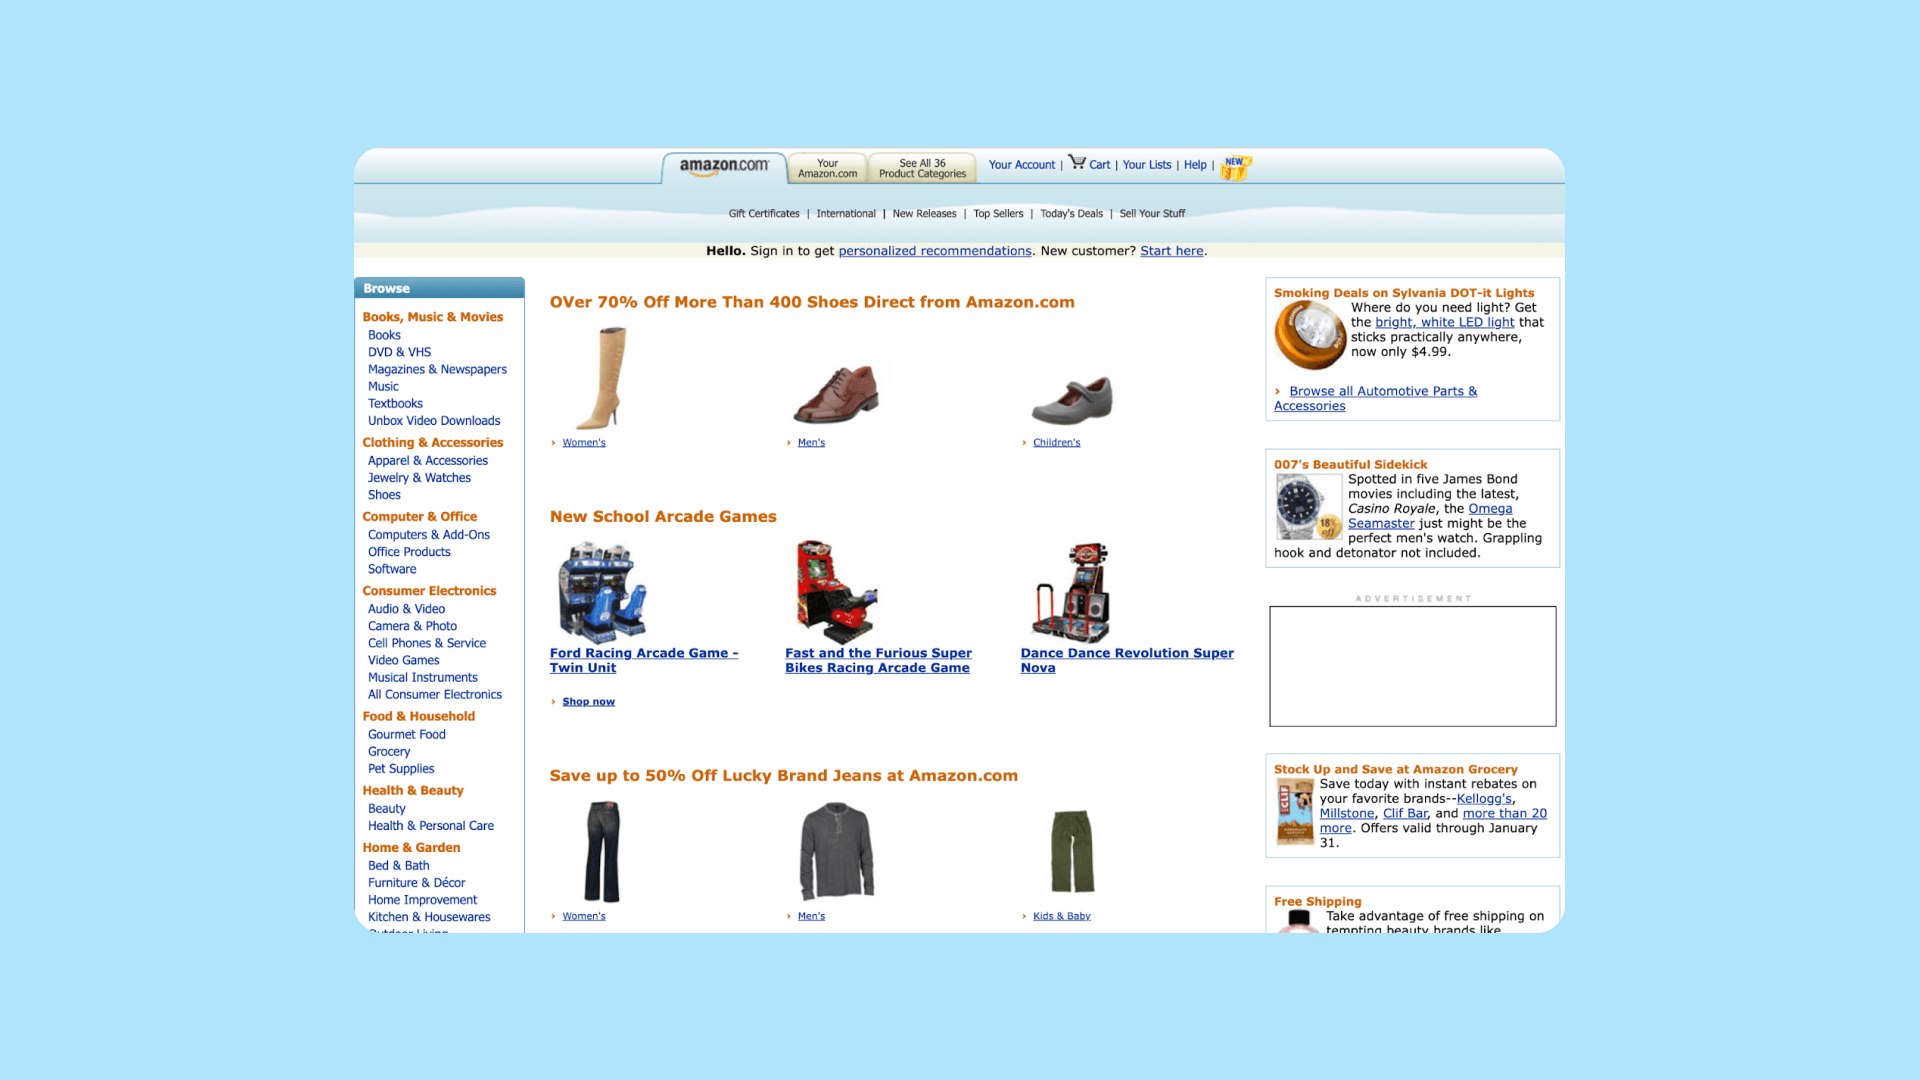Click Sell Your Stuff menu item

(x=1149, y=212)
